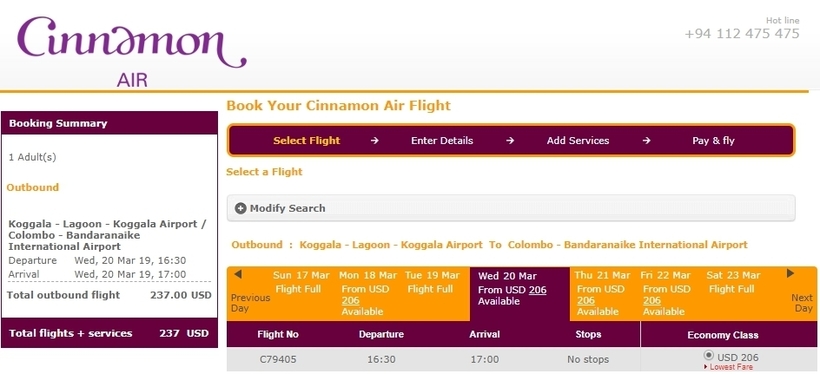Click the 206 fare link under Fri 22 Mar
820x374 pixels.
652,300
